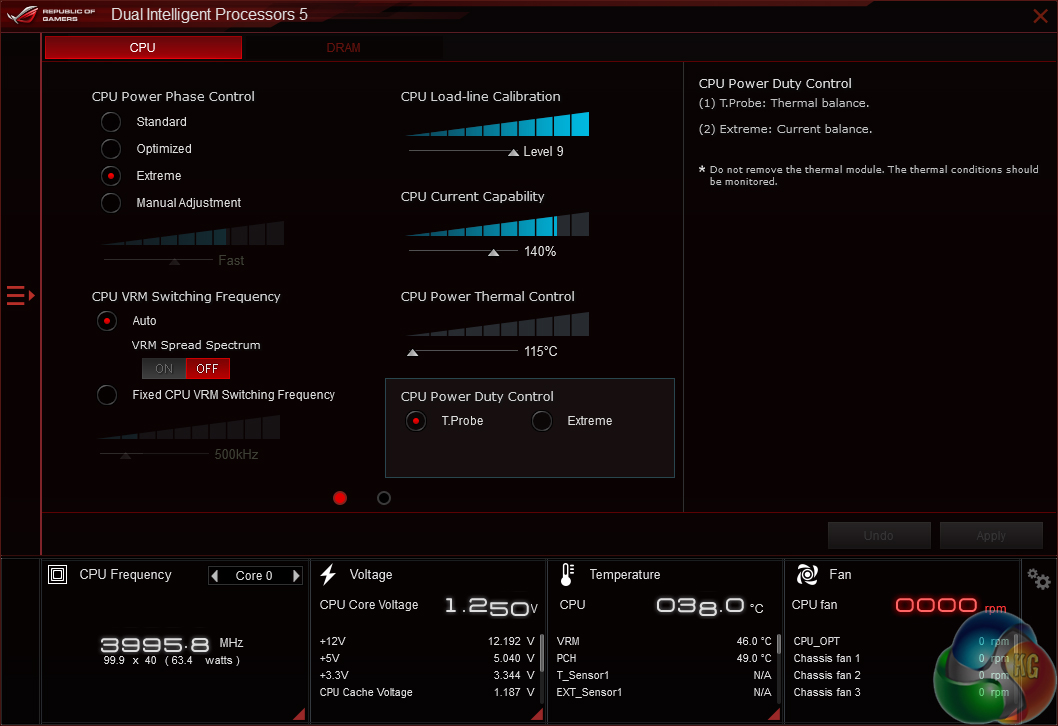1058x726 pixels.
Task: Click the Temperature thermometer icon
Action: coord(567,574)
